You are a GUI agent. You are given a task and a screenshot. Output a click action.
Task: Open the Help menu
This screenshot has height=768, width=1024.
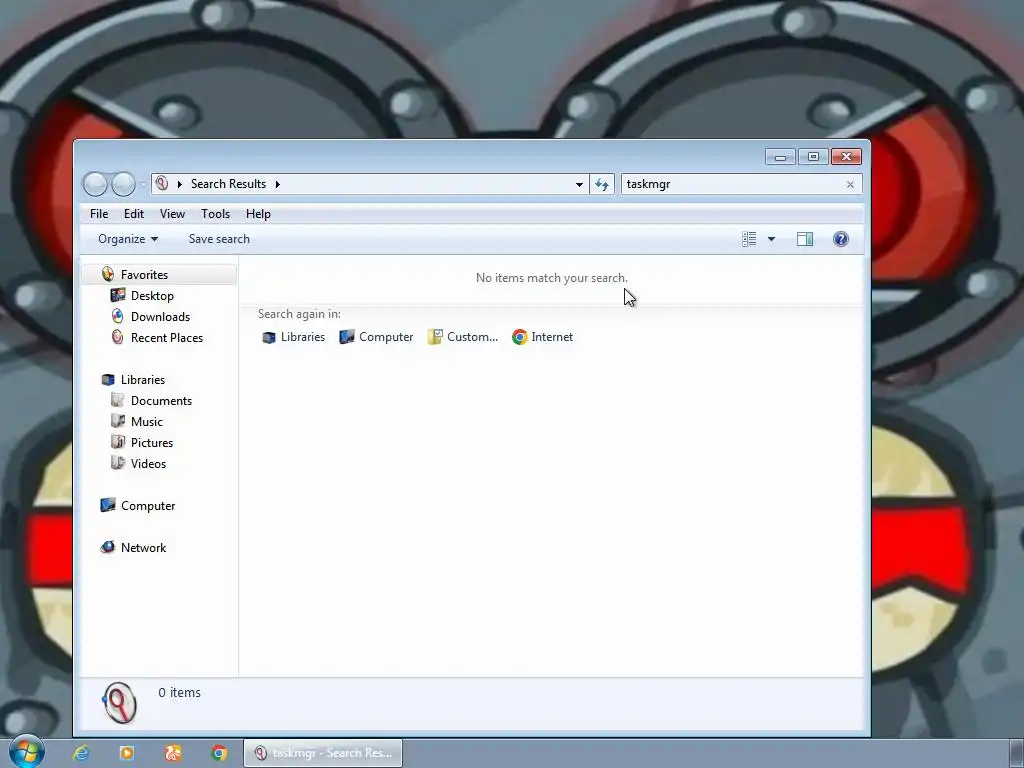click(258, 214)
